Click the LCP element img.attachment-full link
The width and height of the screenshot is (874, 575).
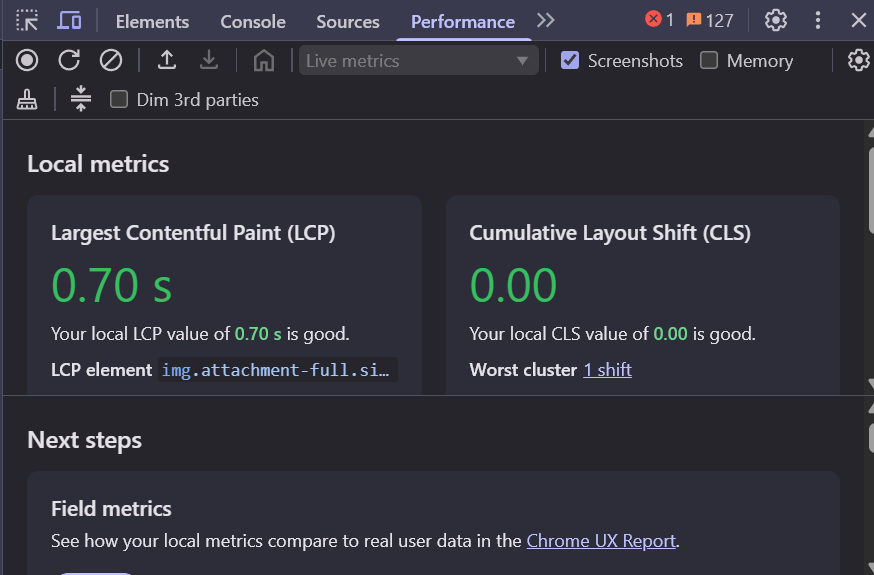coord(278,370)
